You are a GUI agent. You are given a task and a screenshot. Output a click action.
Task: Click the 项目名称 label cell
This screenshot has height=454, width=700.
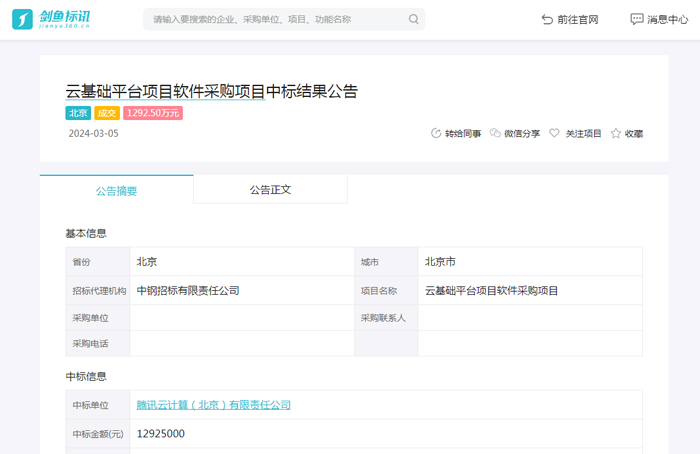click(386, 291)
